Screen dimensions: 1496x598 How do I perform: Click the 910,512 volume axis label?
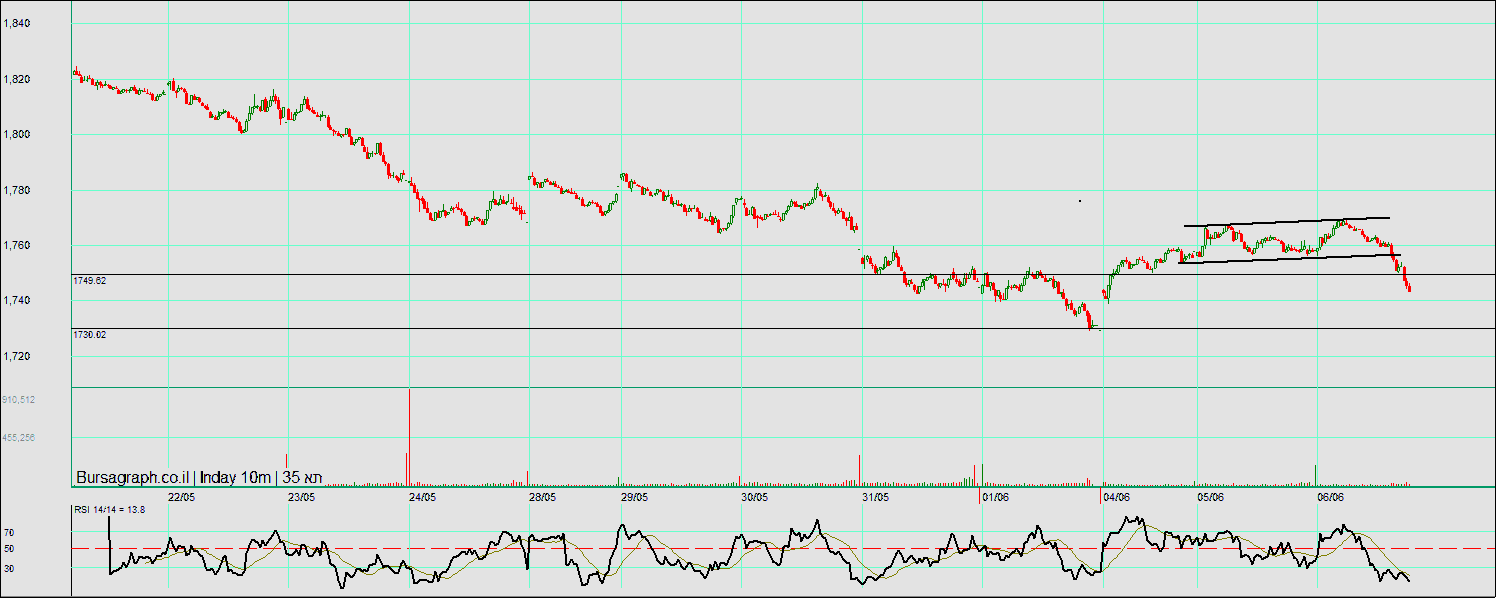(19, 399)
